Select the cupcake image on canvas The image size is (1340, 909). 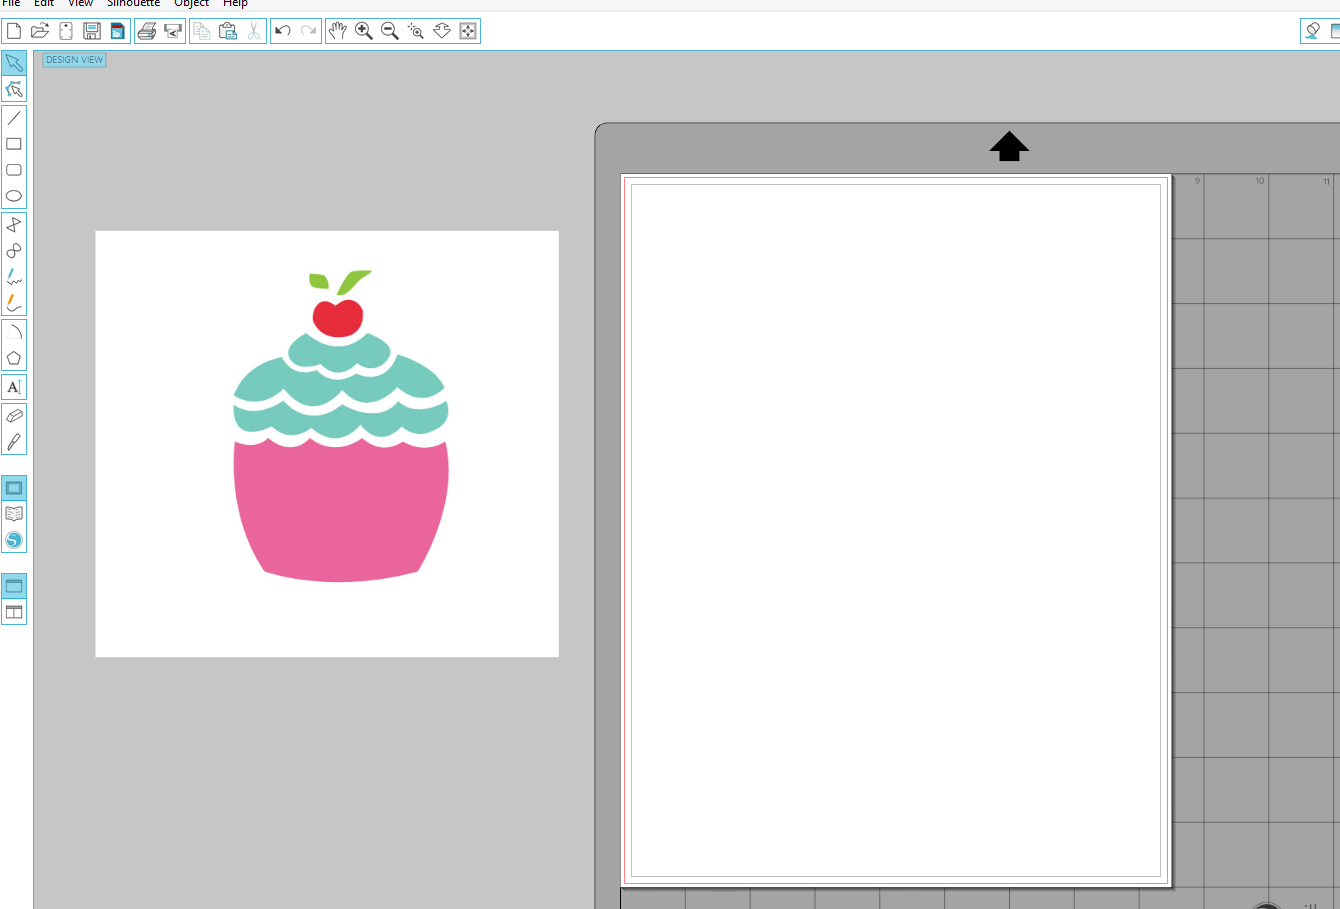coord(340,480)
